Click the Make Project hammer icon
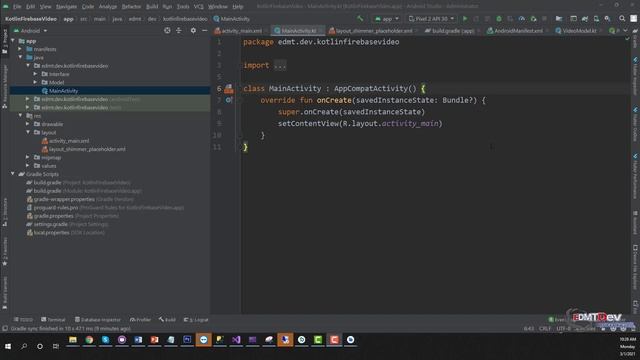Viewport: 640px width, 360px height. 360,19
